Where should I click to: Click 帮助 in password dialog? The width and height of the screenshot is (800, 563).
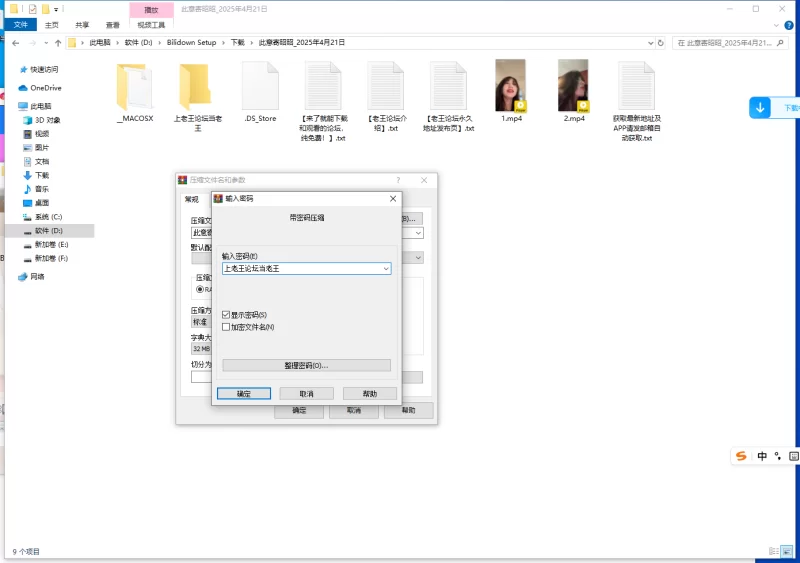point(370,394)
